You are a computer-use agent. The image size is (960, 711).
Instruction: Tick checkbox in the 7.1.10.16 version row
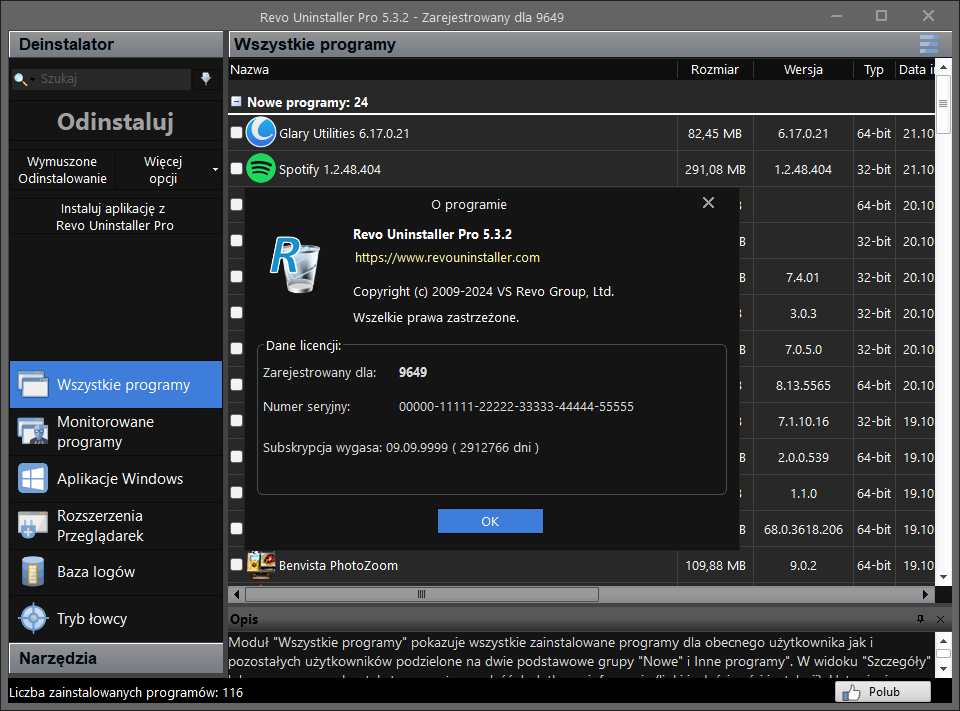(236, 421)
